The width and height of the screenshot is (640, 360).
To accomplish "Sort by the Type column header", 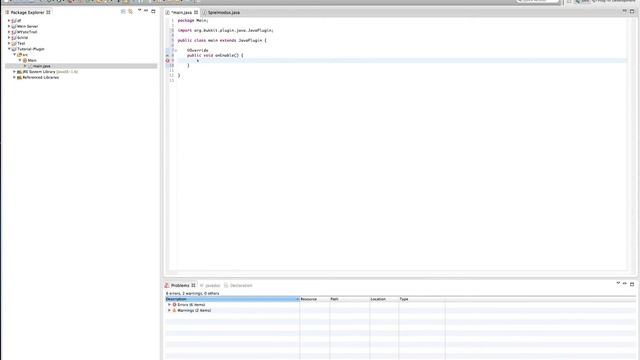I will tap(422, 299).
